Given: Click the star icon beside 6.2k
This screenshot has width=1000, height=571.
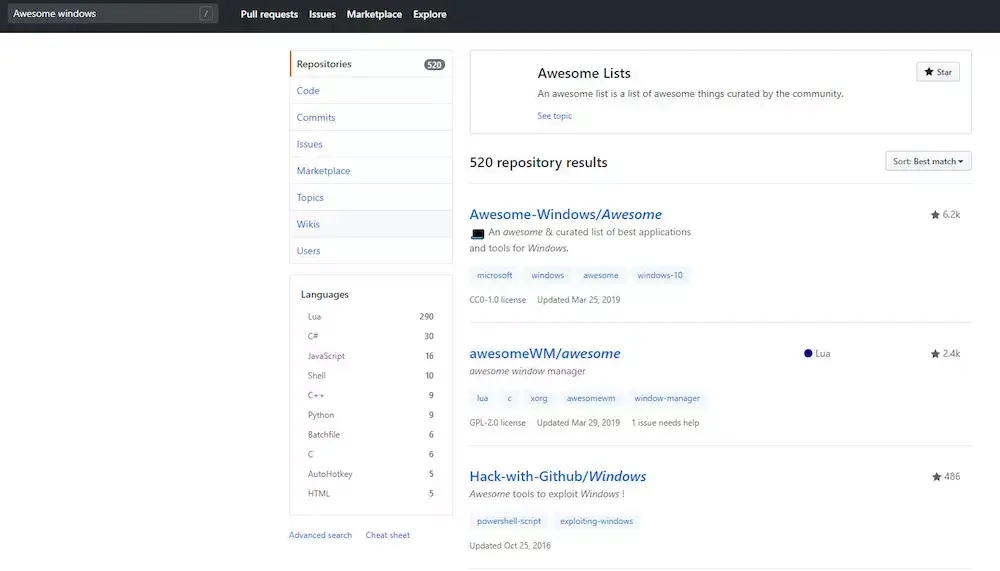Looking at the screenshot, I should pyautogui.click(x=935, y=215).
